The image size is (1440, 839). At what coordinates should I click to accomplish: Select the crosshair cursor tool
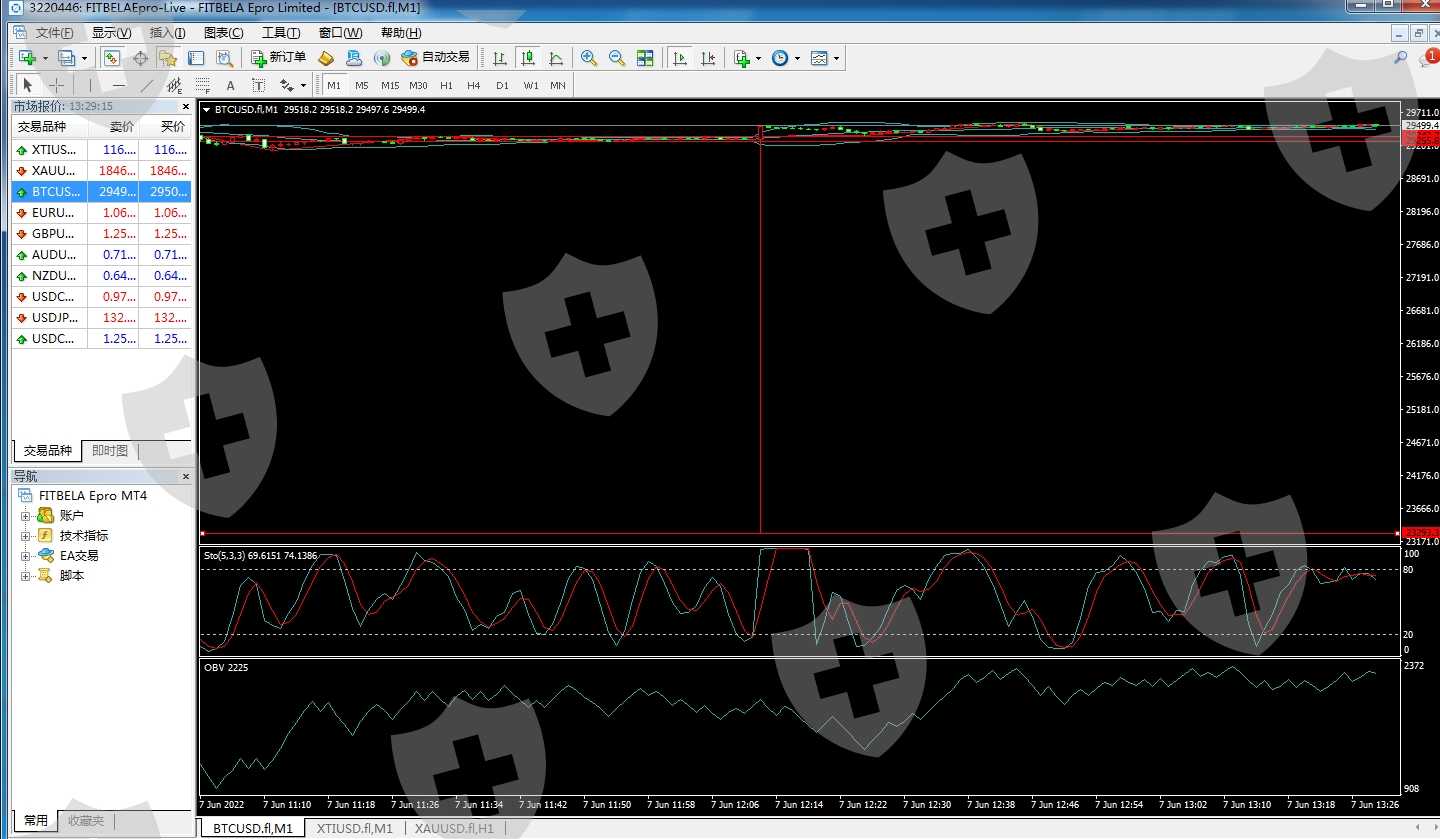57,85
